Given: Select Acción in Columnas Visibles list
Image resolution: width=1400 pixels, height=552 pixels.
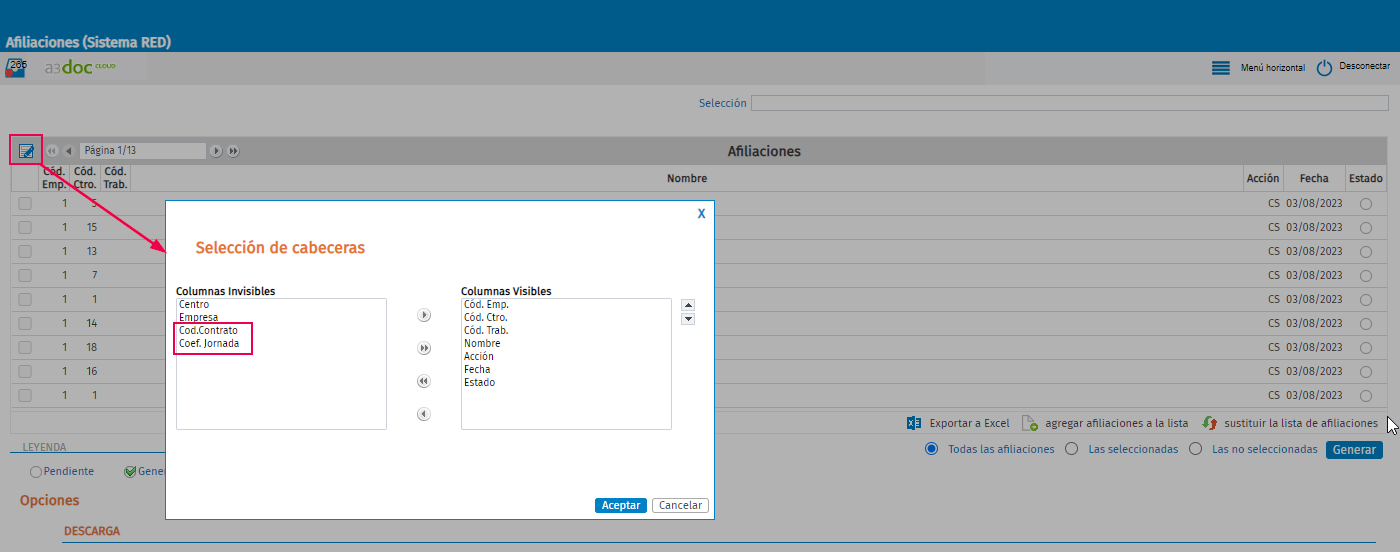Looking at the screenshot, I should (x=478, y=356).
